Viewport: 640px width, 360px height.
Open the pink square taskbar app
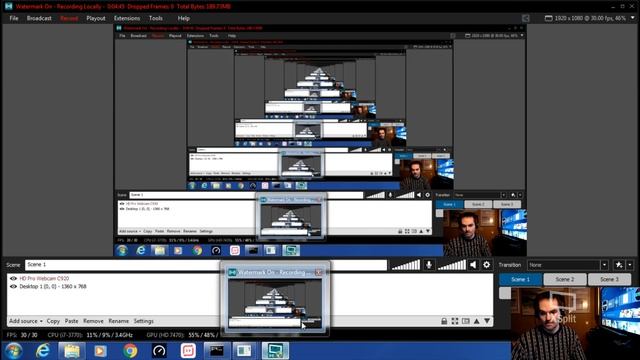(188, 351)
